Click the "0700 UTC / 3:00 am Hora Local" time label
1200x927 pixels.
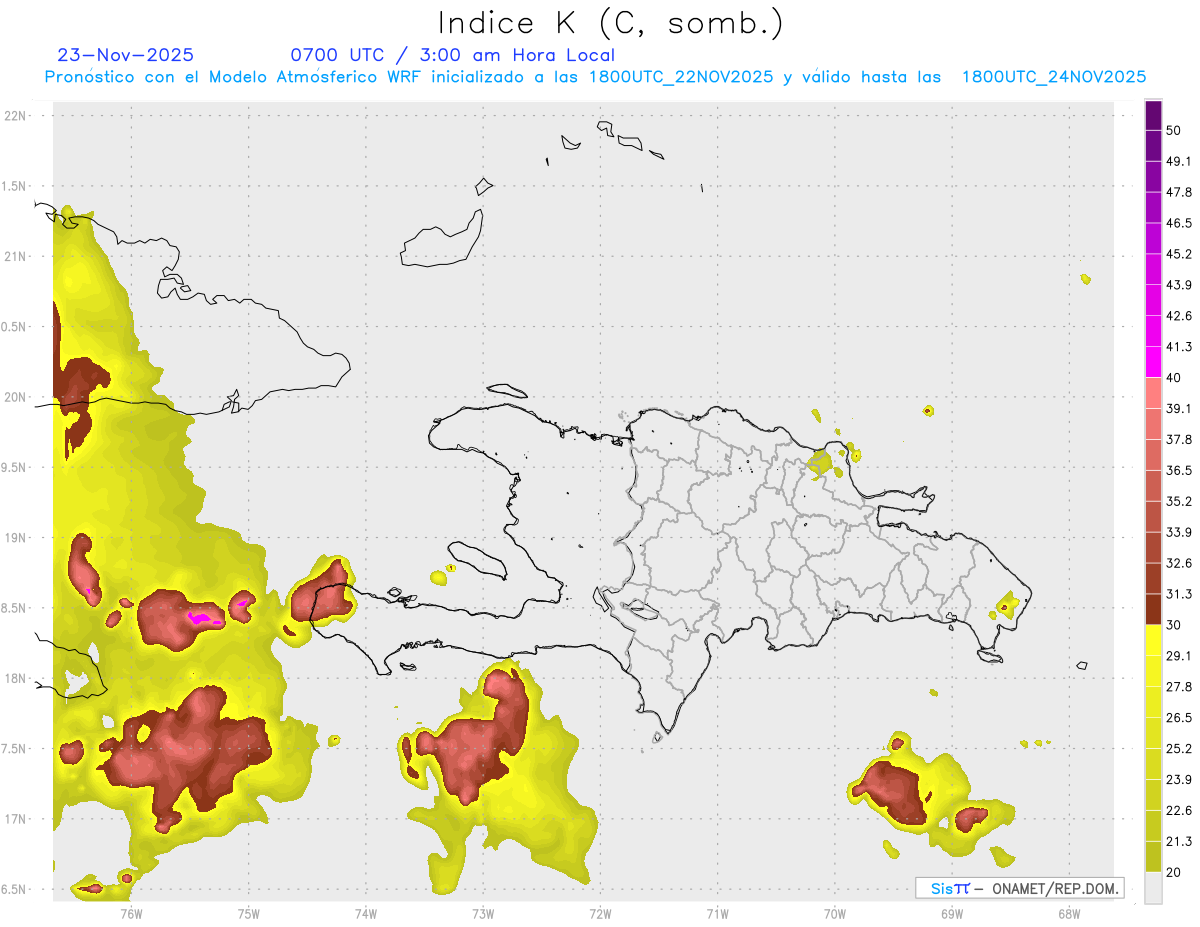(x=453, y=55)
